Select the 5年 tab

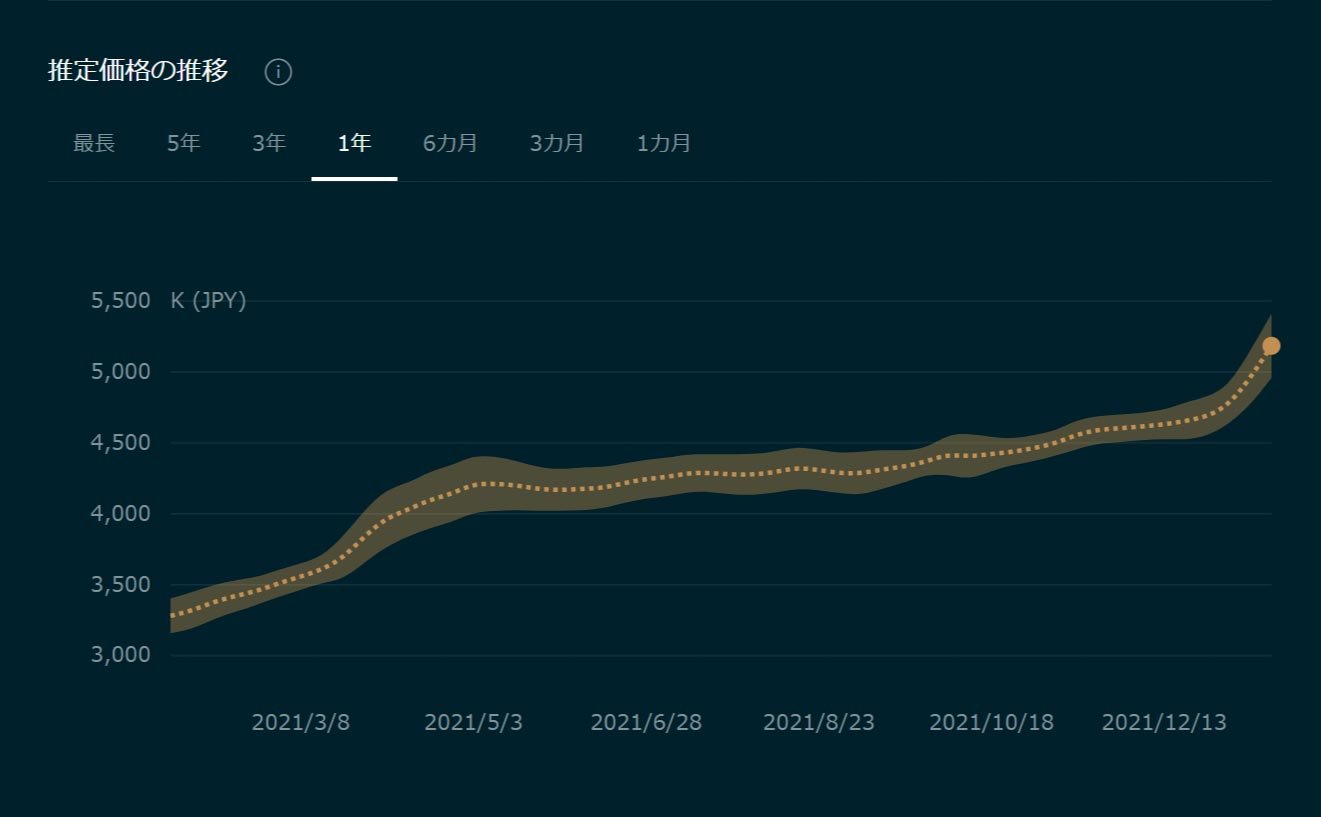pyautogui.click(x=183, y=143)
